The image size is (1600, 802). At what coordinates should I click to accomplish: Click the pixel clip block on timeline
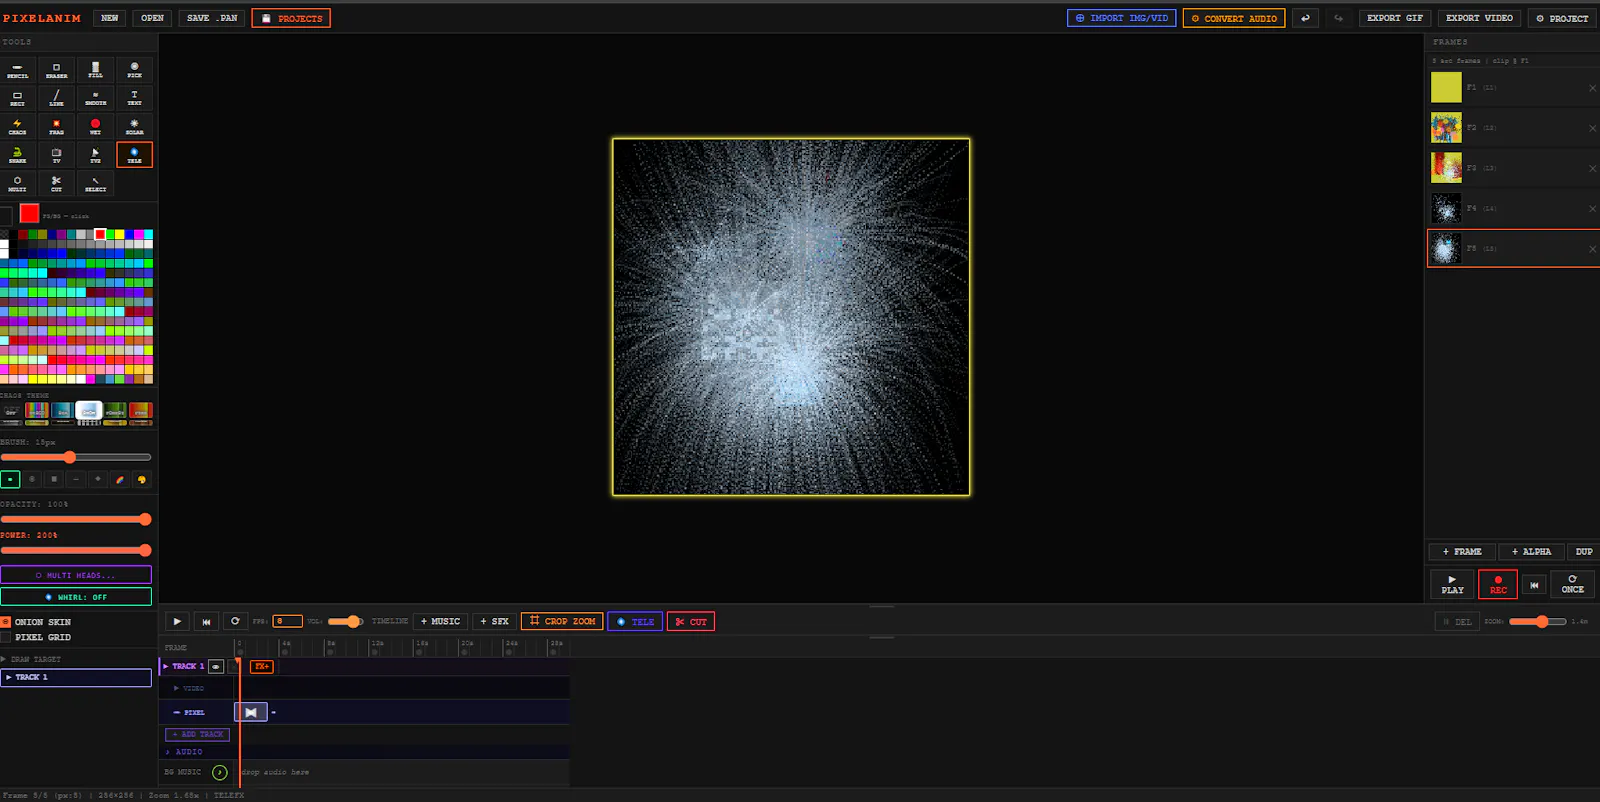251,712
